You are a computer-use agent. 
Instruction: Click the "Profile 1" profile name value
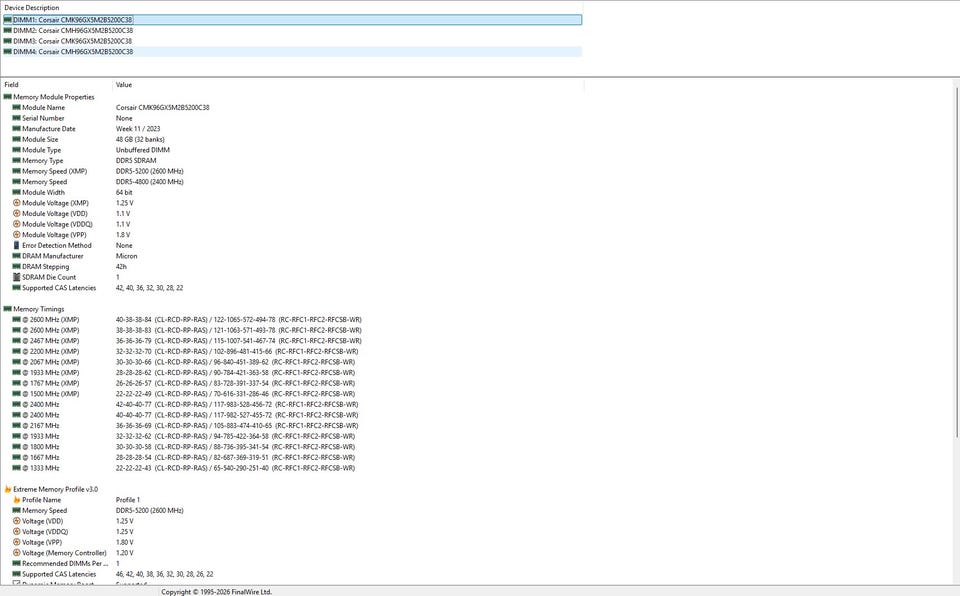tap(128, 500)
